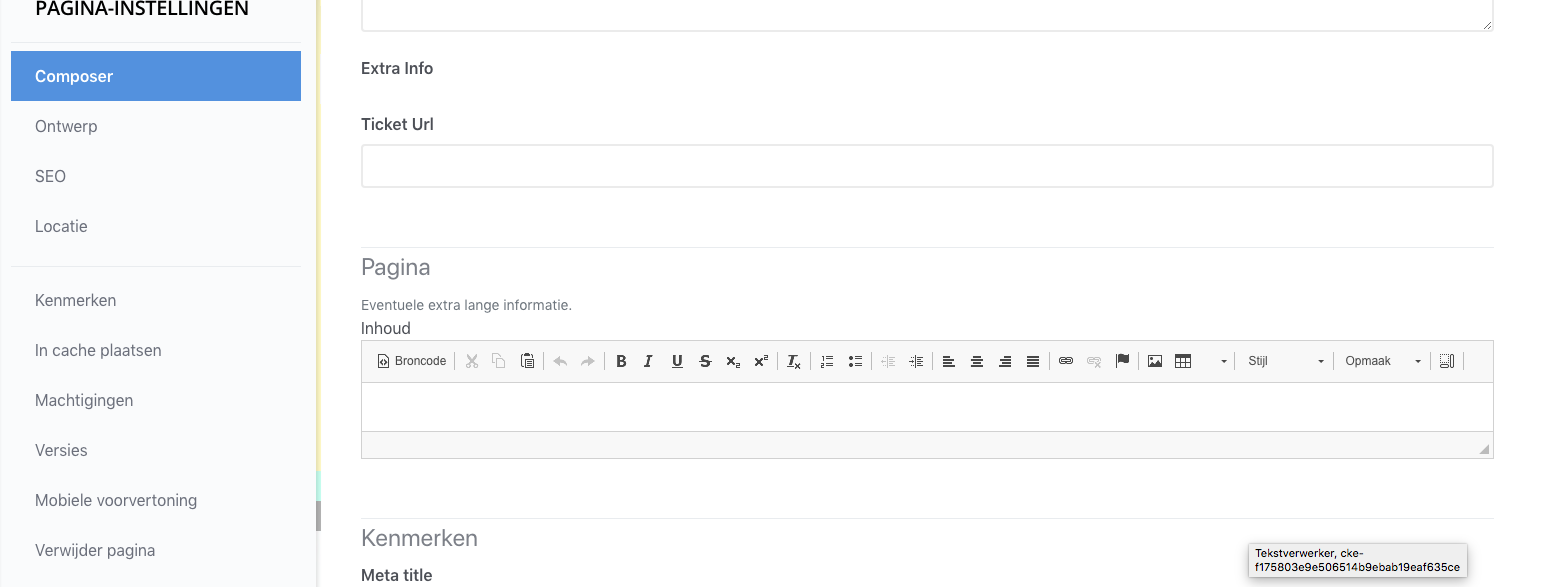Open the SEO settings section
This screenshot has width=1545, height=587.
pyautogui.click(x=50, y=176)
